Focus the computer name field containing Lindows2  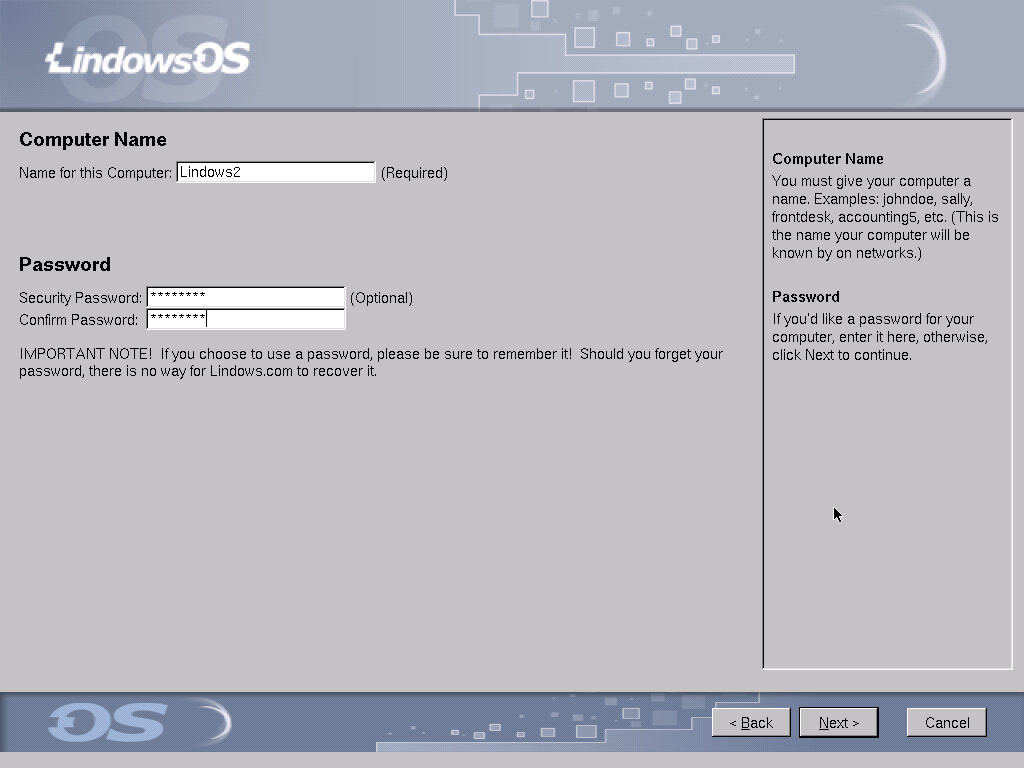(275, 172)
